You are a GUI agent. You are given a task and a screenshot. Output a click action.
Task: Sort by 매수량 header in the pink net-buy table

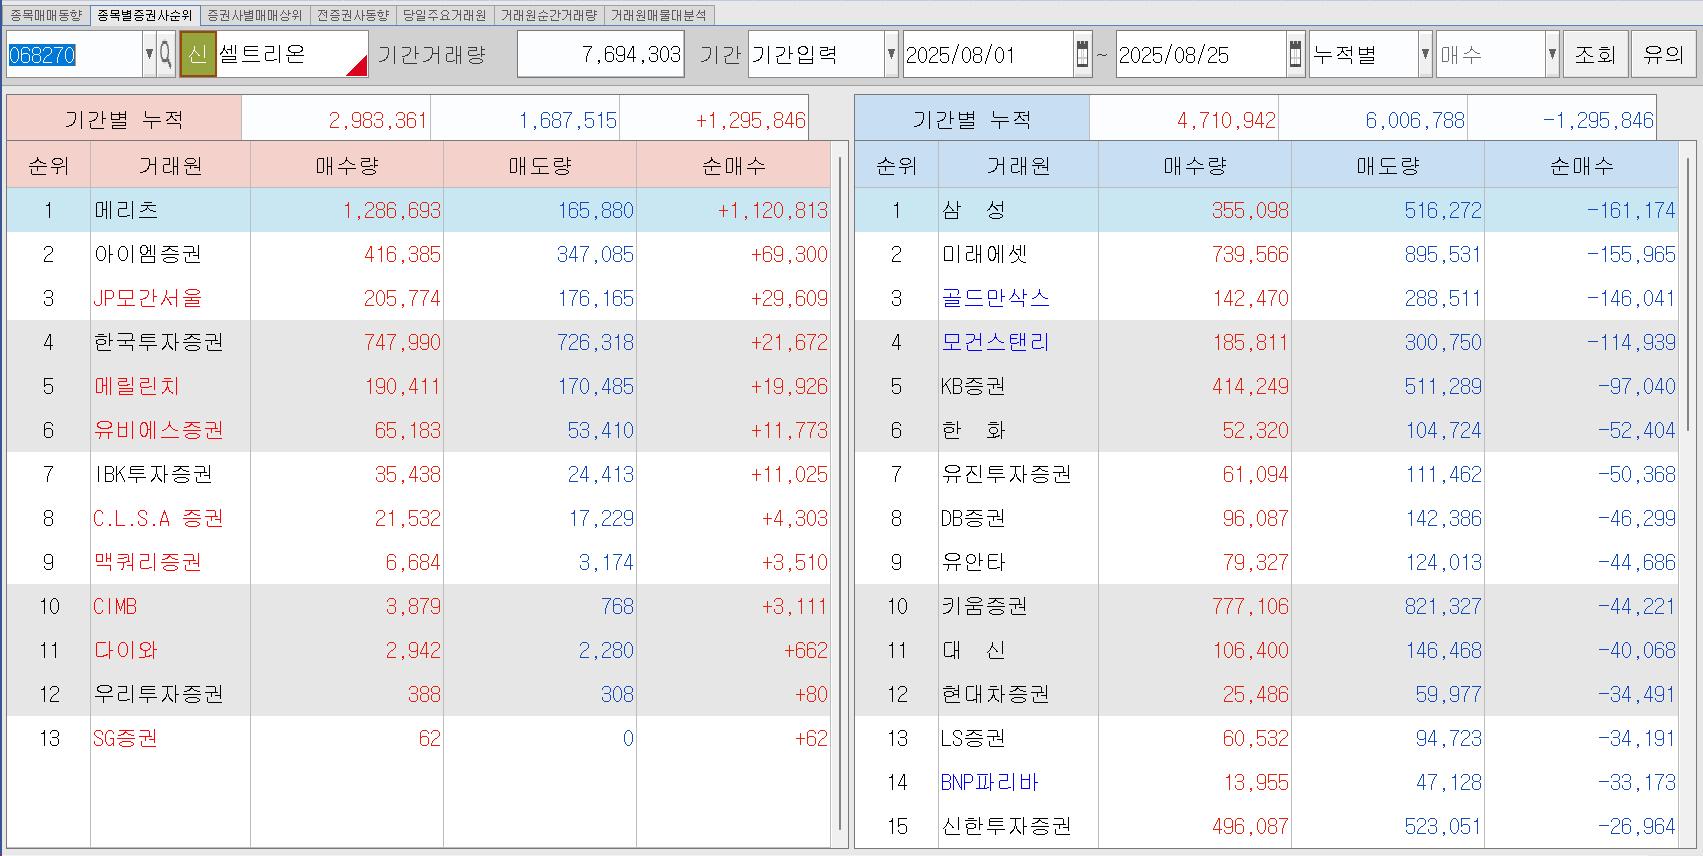[x=347, y=166]
